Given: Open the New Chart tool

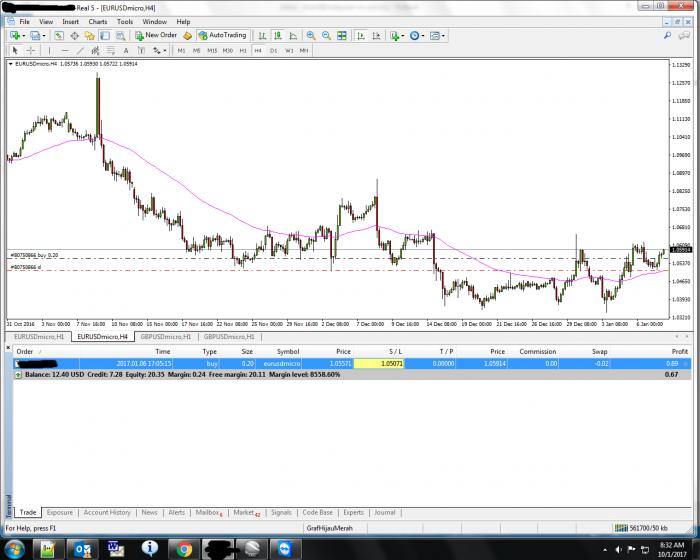Looking at the screenshot, I should (15, 35).
